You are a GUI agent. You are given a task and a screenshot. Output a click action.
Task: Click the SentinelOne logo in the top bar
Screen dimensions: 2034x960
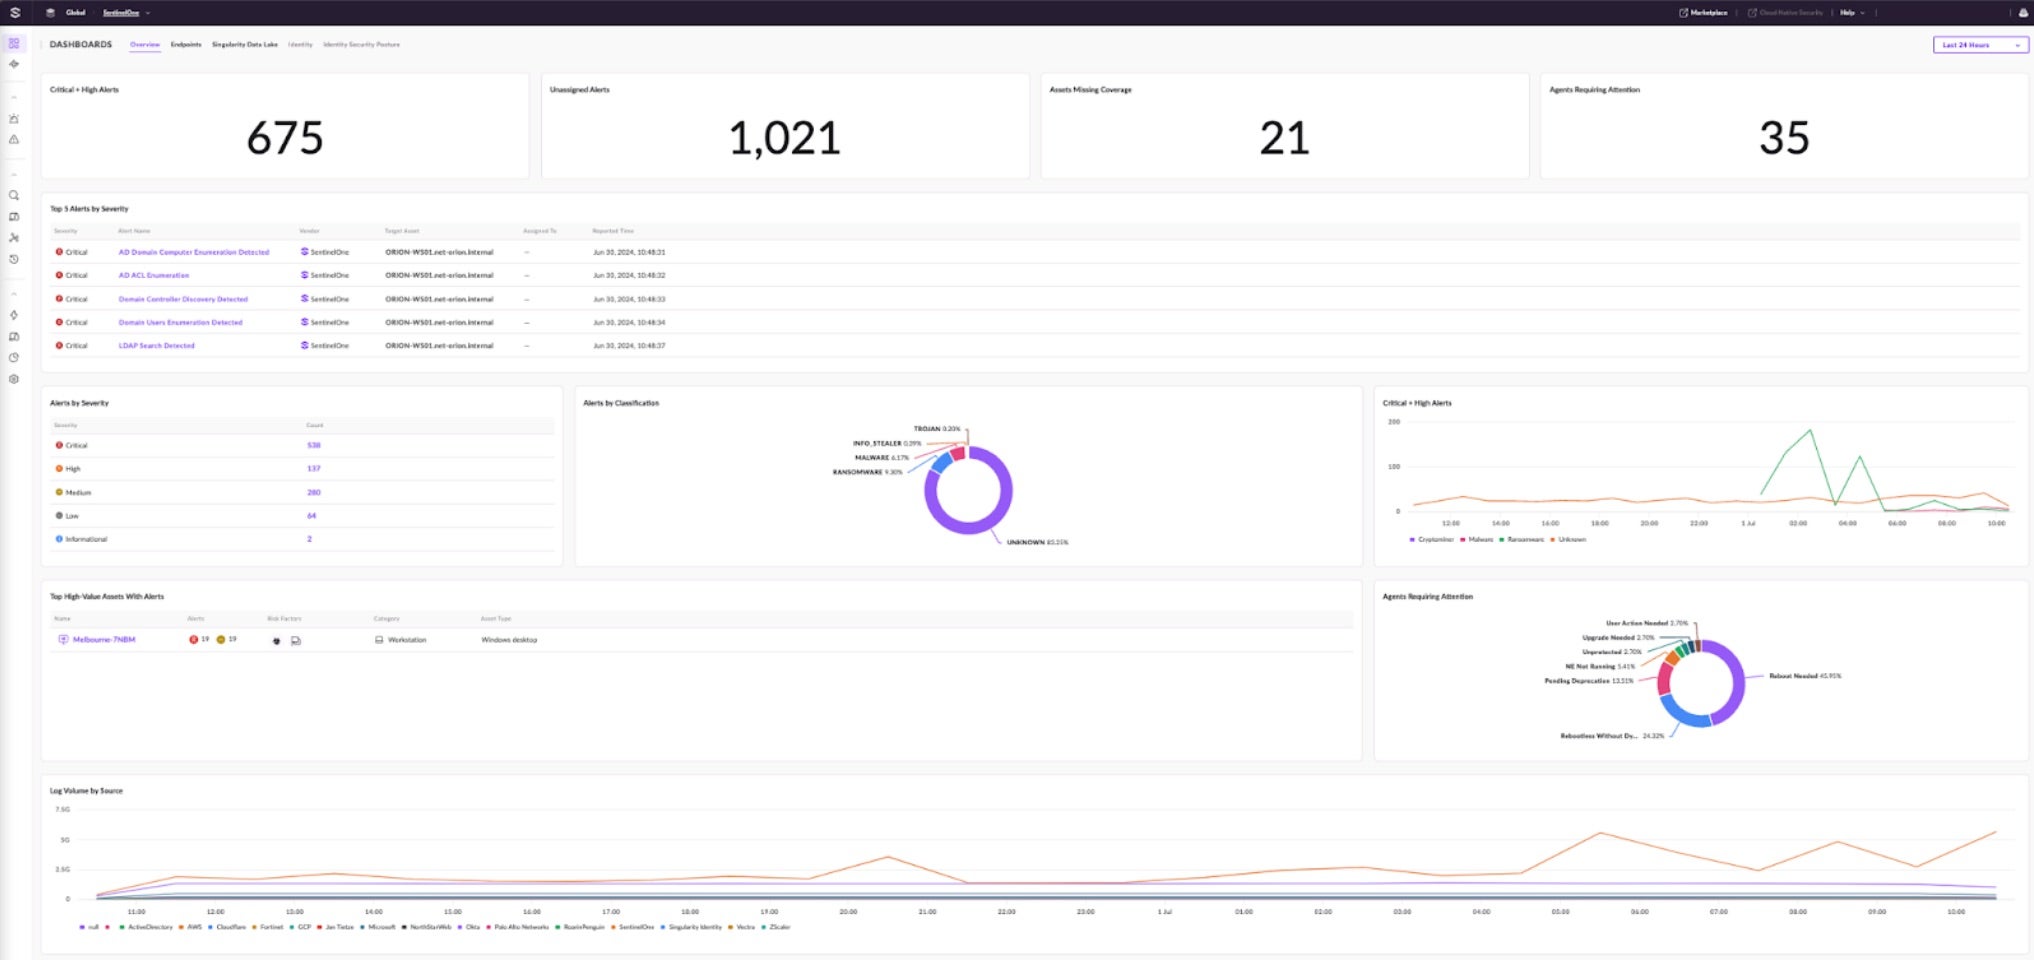coord(14,13)
